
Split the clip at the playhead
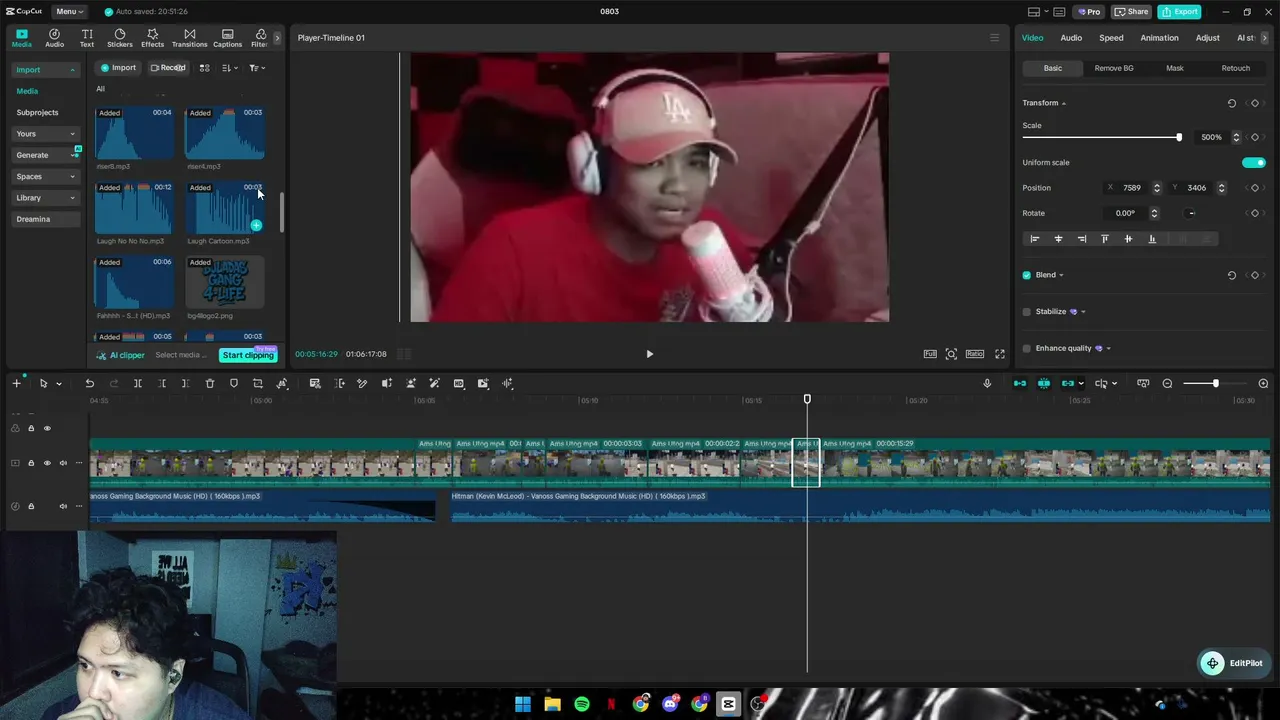click(x=138, y=384)
